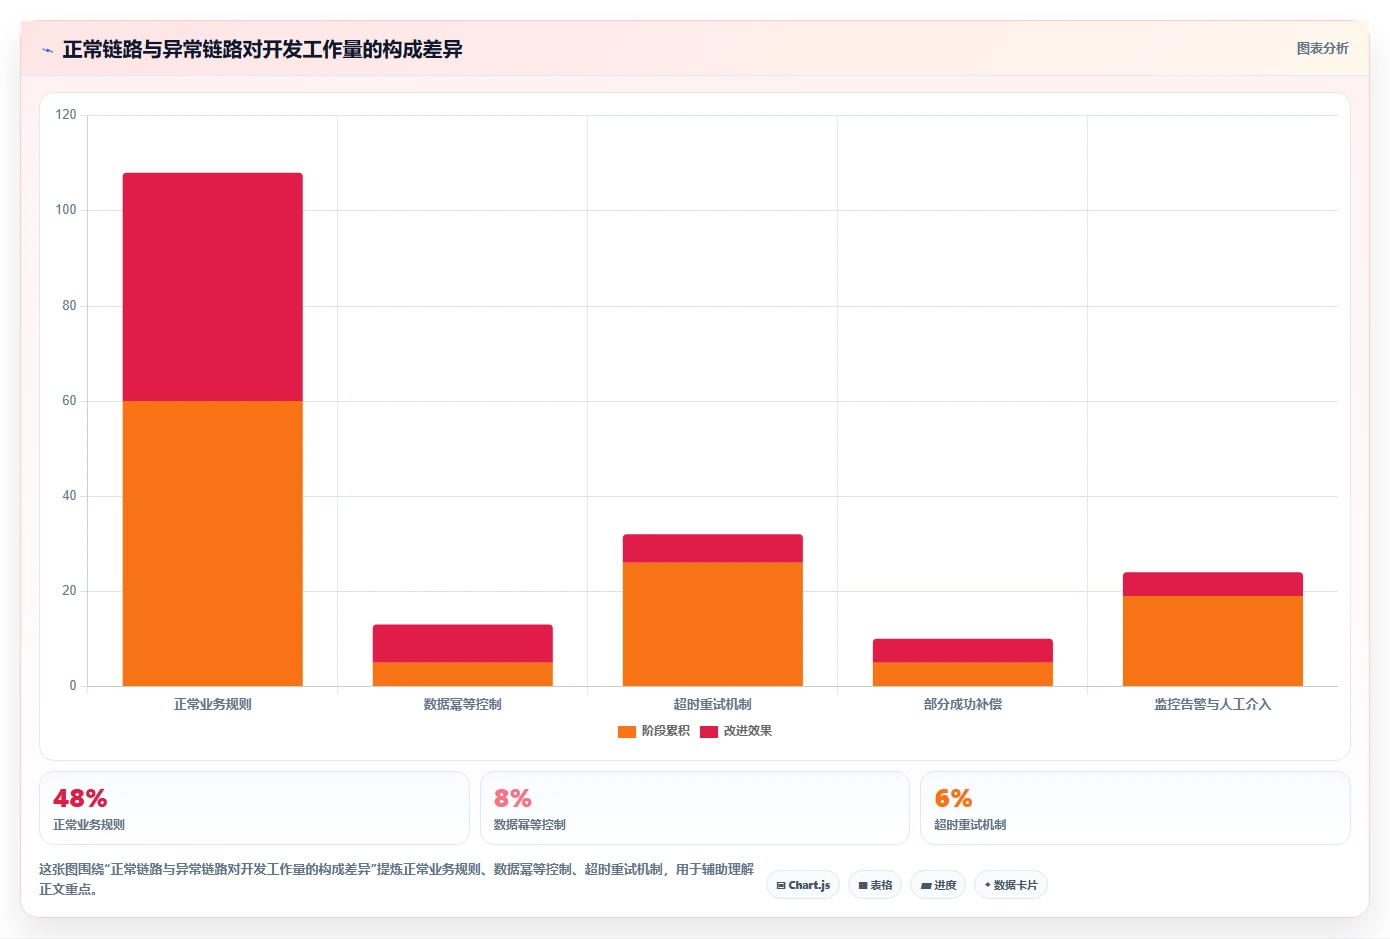Click the 48% 正常业务规则 data card
This screenshot has width=1390, height=939.
[254, 808]
